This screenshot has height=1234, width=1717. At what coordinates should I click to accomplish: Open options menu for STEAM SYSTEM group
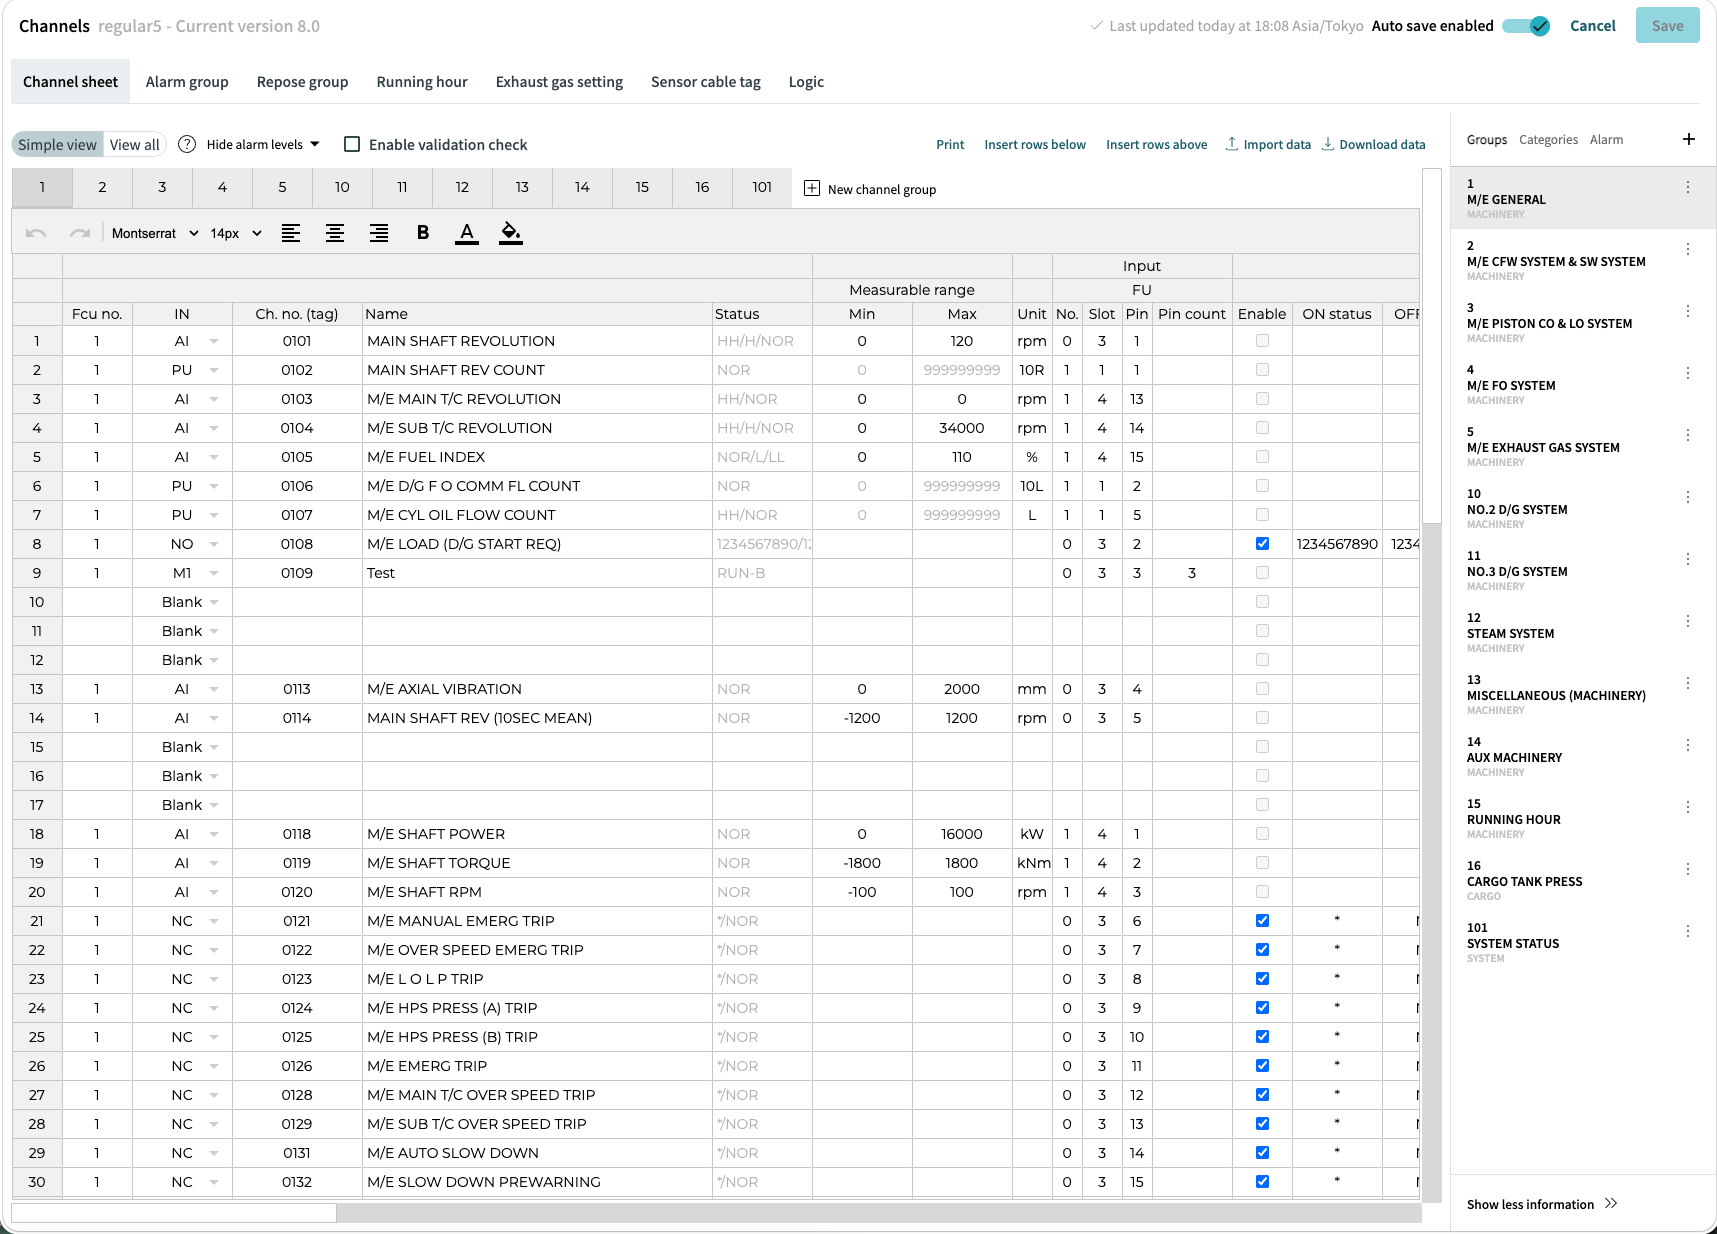coord(1688,621)
